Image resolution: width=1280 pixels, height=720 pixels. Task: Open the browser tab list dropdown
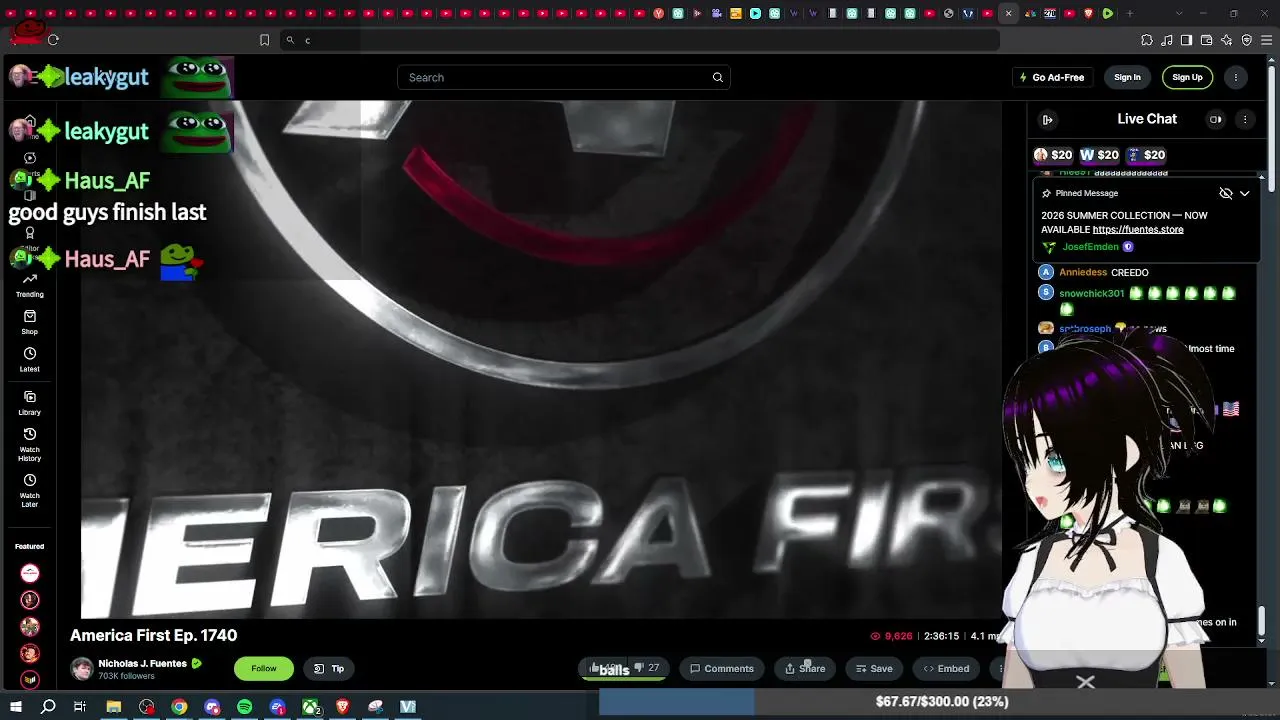click(x=1179, y=13)
